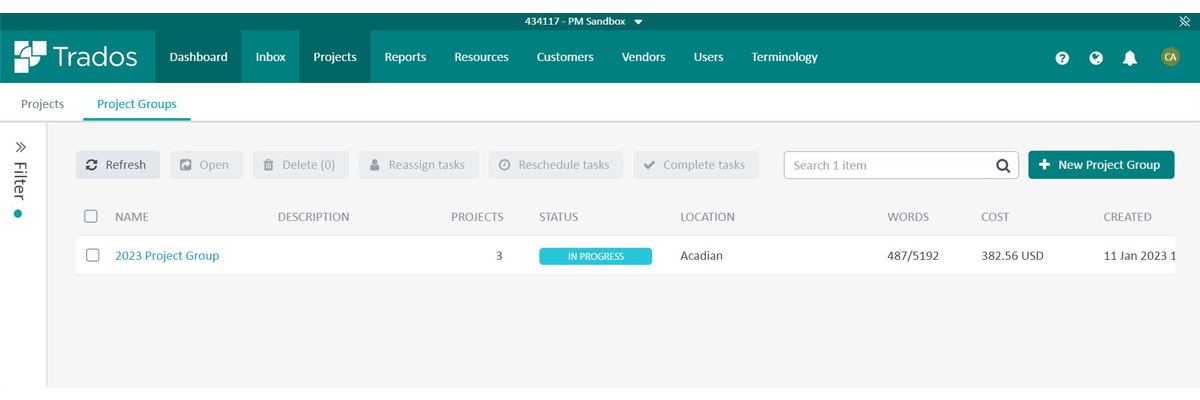Open the 2023 Project Group link
Viewport: 1200px width, 400px height.
tap(167, 256)
